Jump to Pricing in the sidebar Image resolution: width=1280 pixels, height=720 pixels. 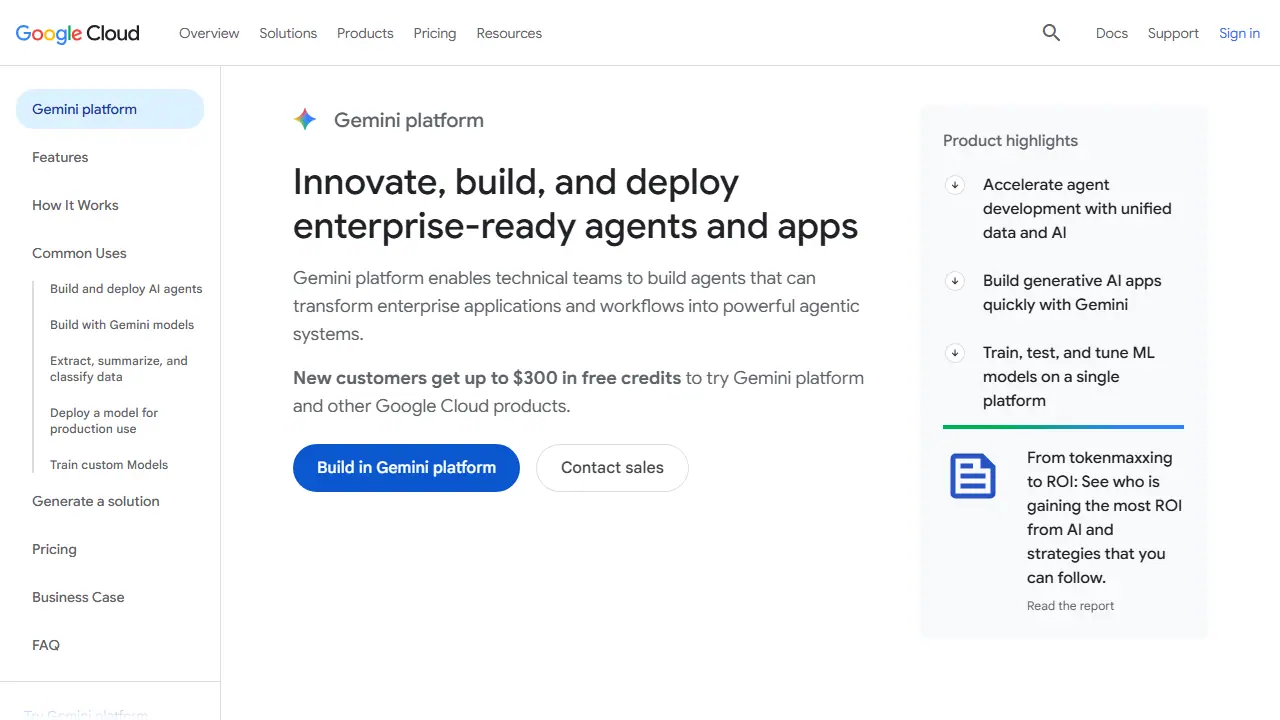pos(54,549)
